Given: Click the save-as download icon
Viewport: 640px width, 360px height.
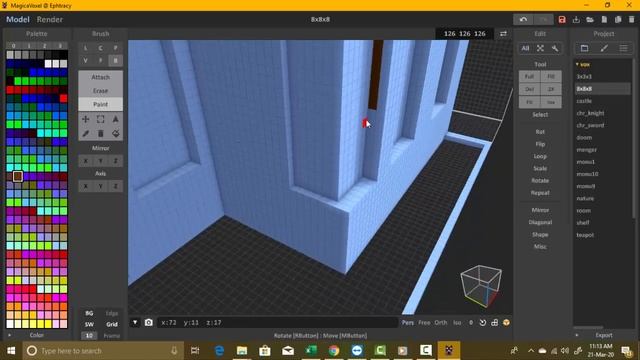Looking at the screenshot, I should 576,20.
